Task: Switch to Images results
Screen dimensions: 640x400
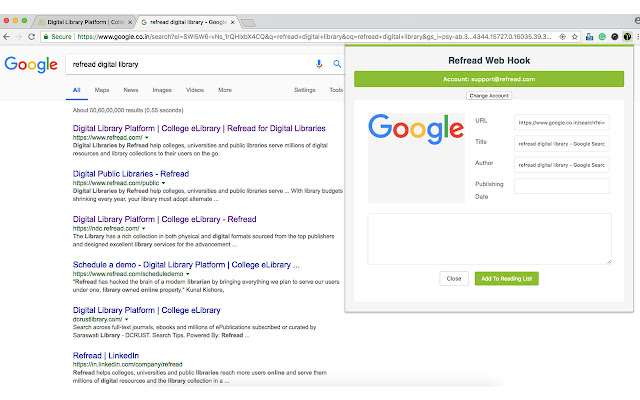Action: tap(162, 90)
